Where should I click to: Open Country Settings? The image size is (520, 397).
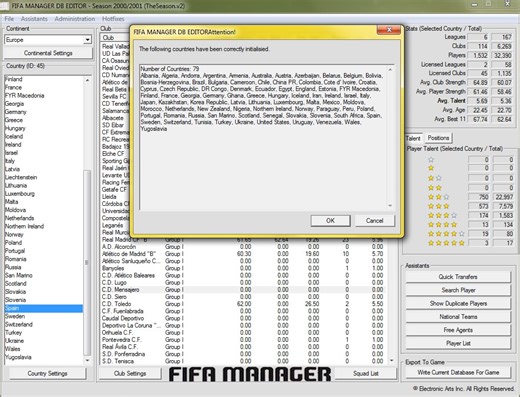[x=47, y=373]
